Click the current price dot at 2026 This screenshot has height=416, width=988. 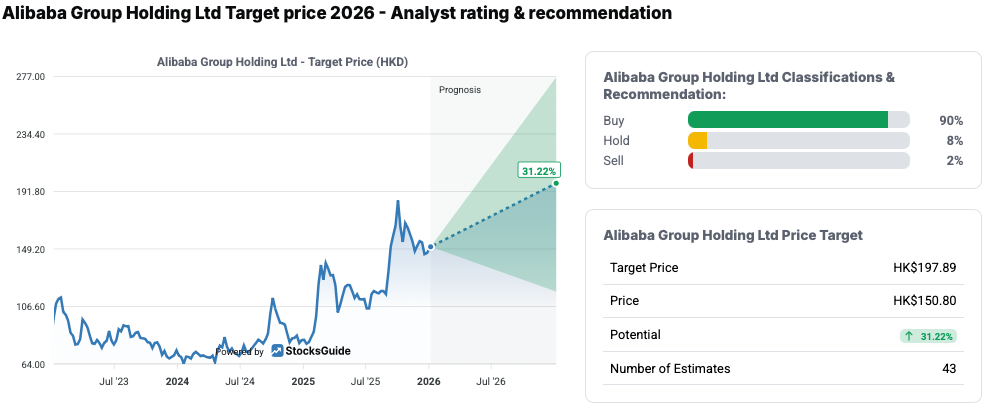(431, 246)
